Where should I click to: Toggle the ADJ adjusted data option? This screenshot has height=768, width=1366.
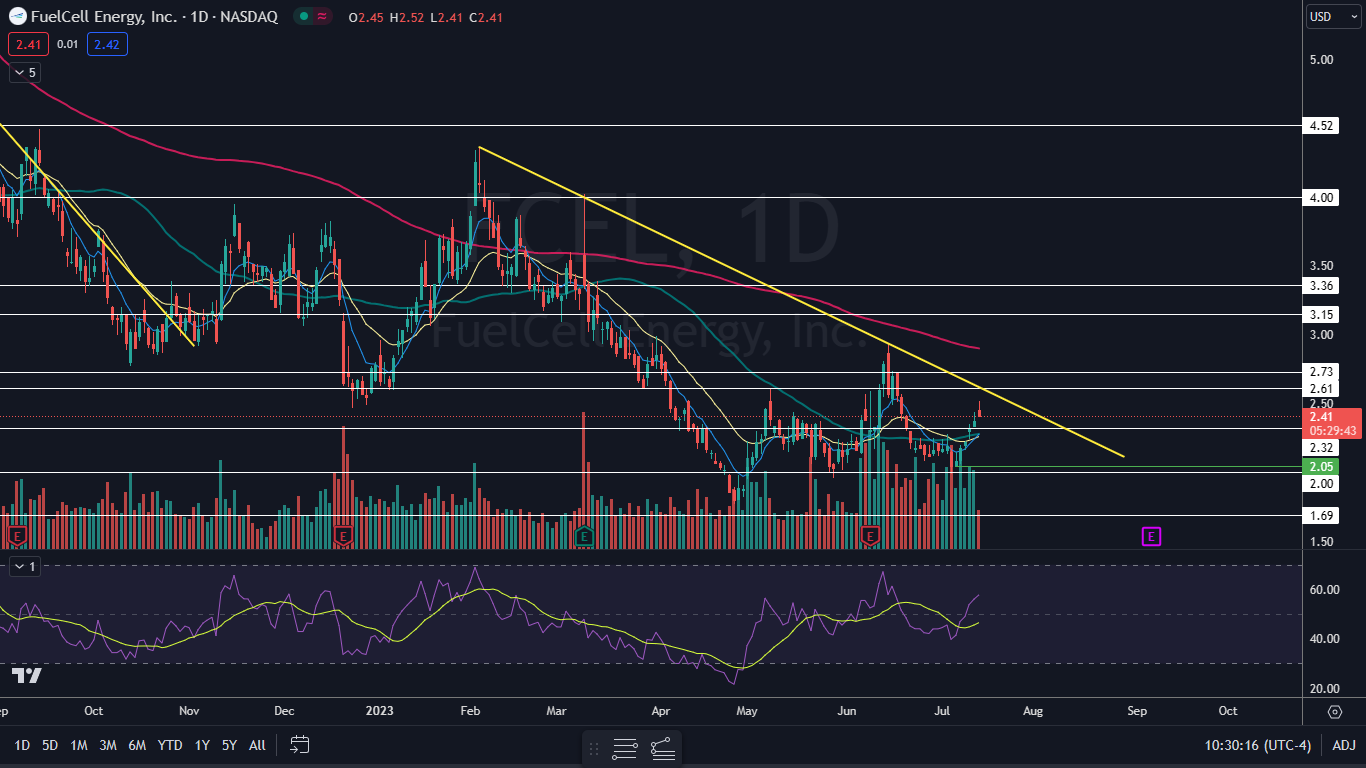[x=1344, y=745]
